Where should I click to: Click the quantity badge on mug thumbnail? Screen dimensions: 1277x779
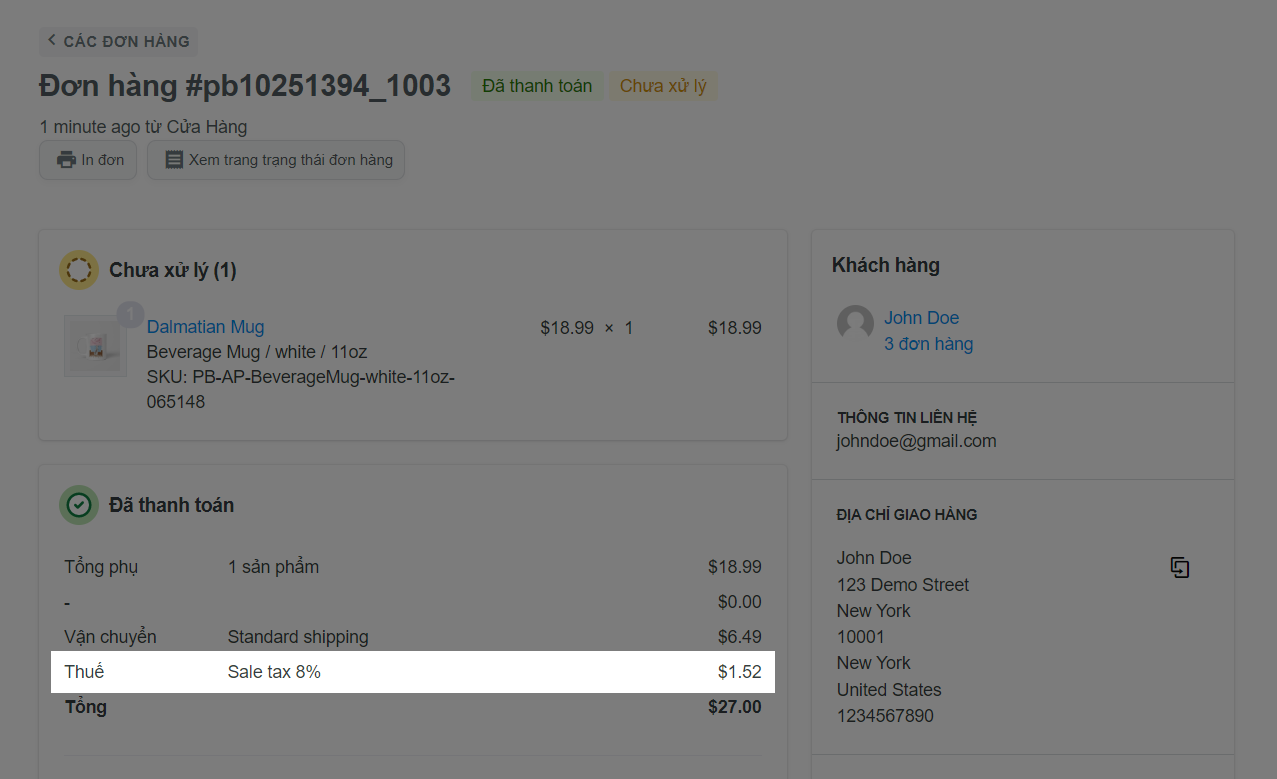[130, 315]
